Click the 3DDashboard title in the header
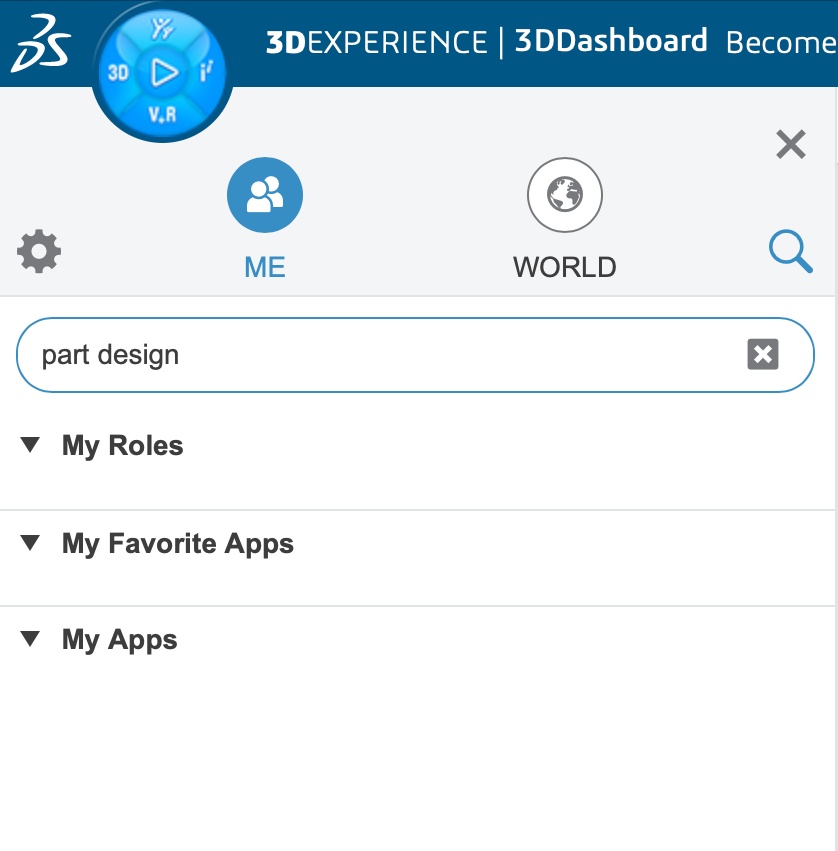 click(x=610, y=42)
